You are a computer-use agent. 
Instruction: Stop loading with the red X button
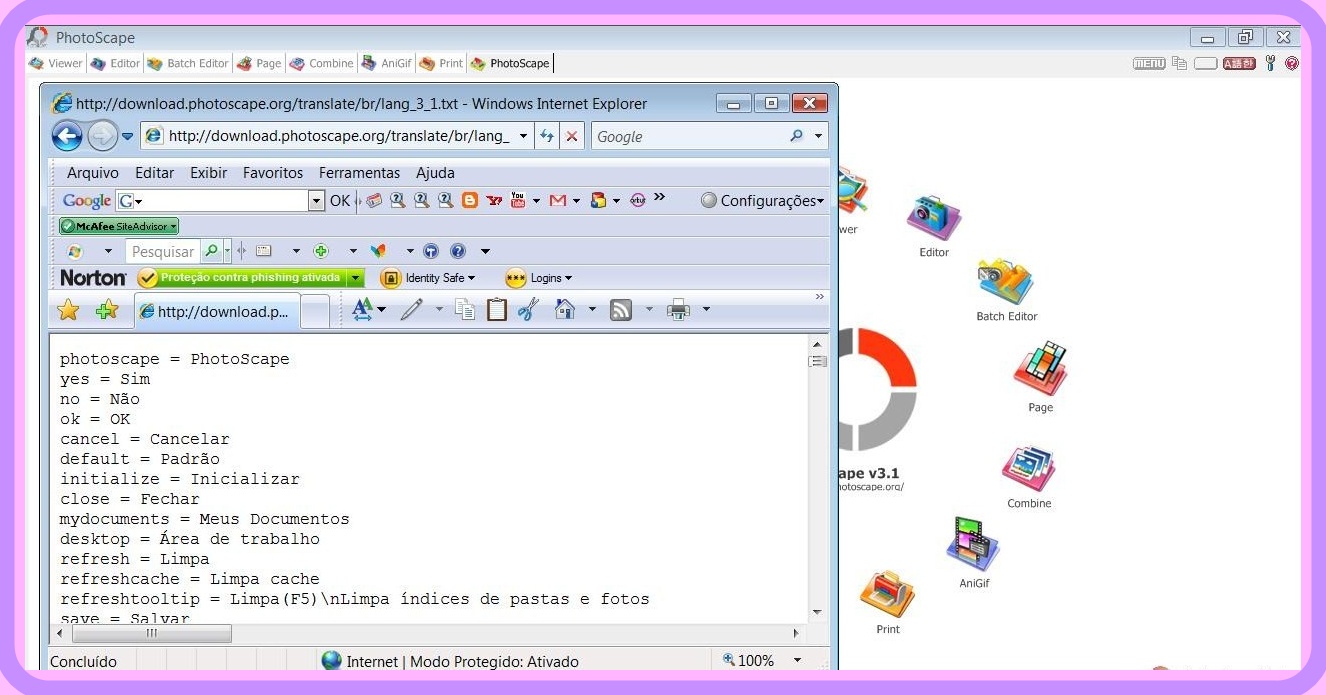pyautogui.click(x=572, y=136)
